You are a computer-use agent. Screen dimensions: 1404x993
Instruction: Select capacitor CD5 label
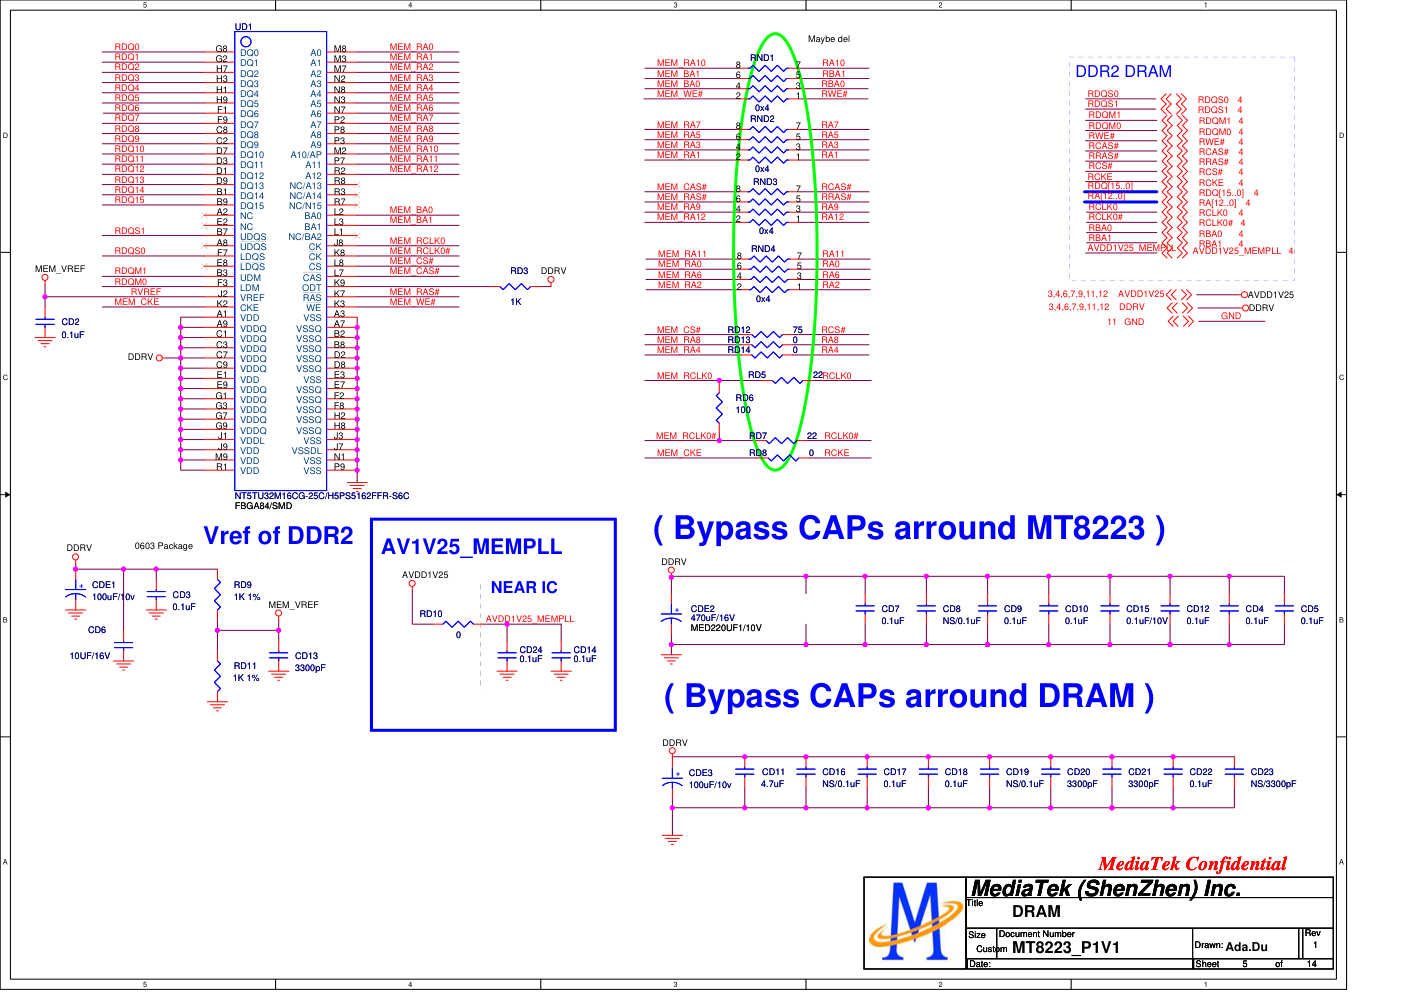[x=1310, y=608]
